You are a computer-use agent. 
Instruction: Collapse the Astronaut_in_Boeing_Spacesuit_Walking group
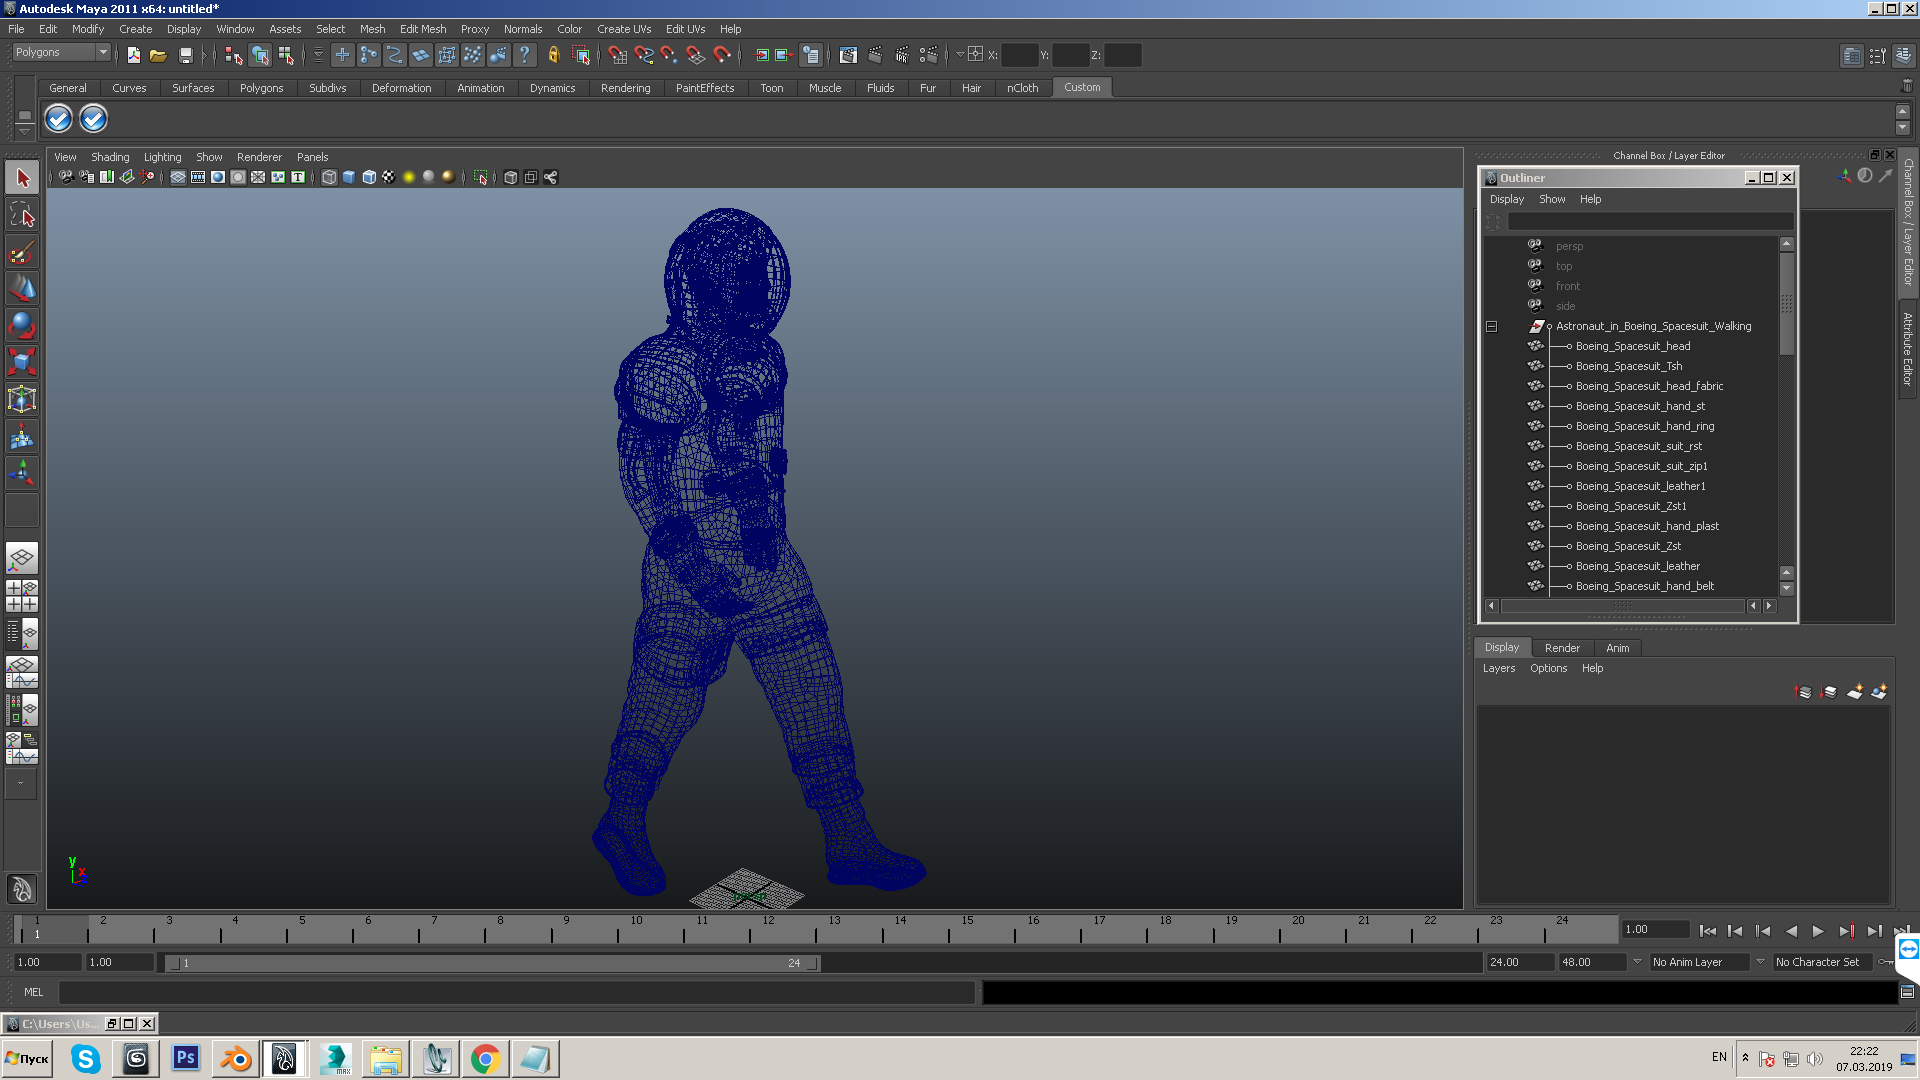coord(1491,326)
